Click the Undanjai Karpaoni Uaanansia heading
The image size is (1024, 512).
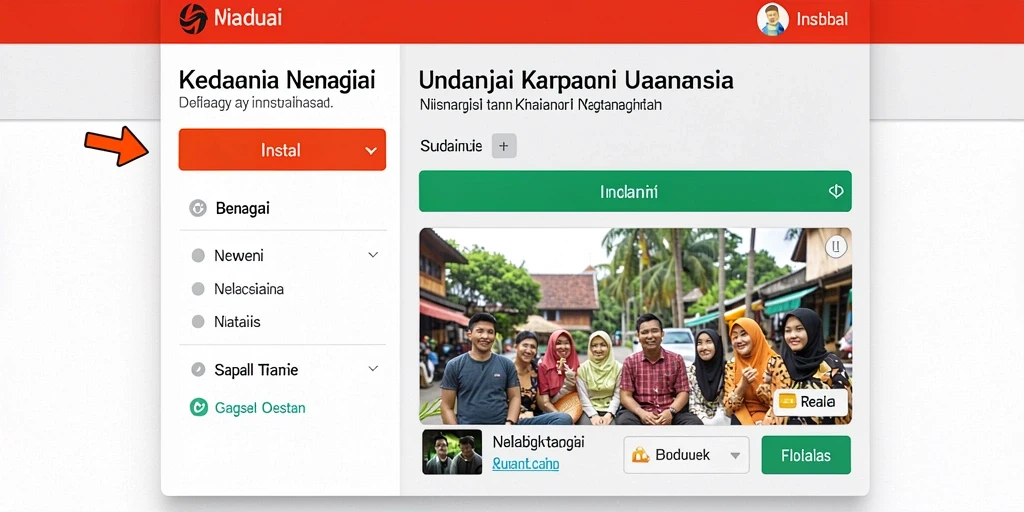pyautogui.click(x=575, y=80)
